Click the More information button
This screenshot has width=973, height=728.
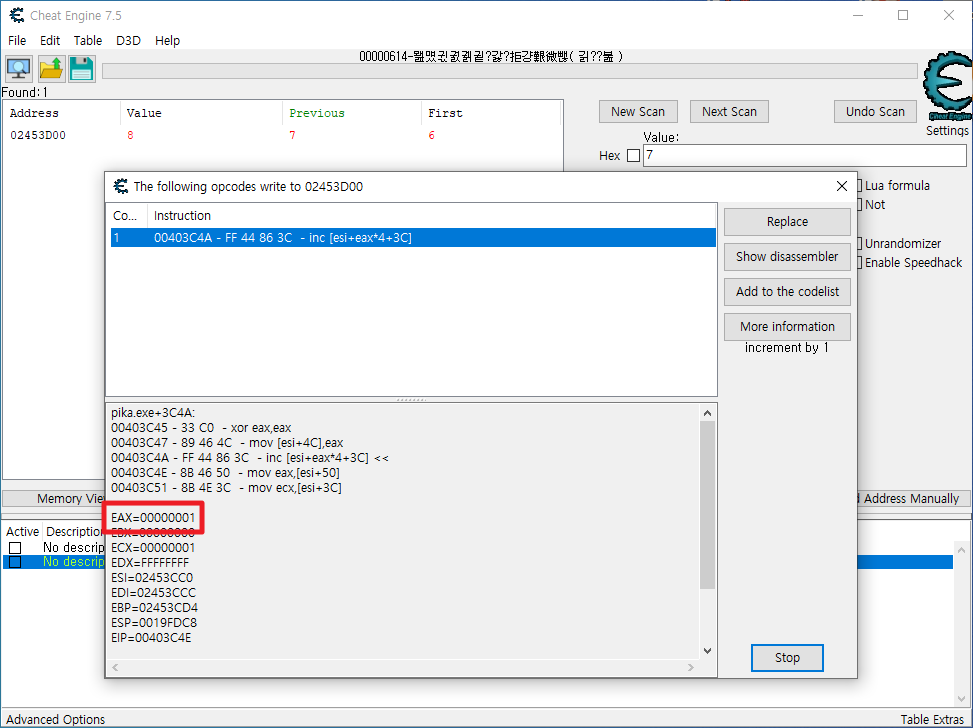pos(787,326)
